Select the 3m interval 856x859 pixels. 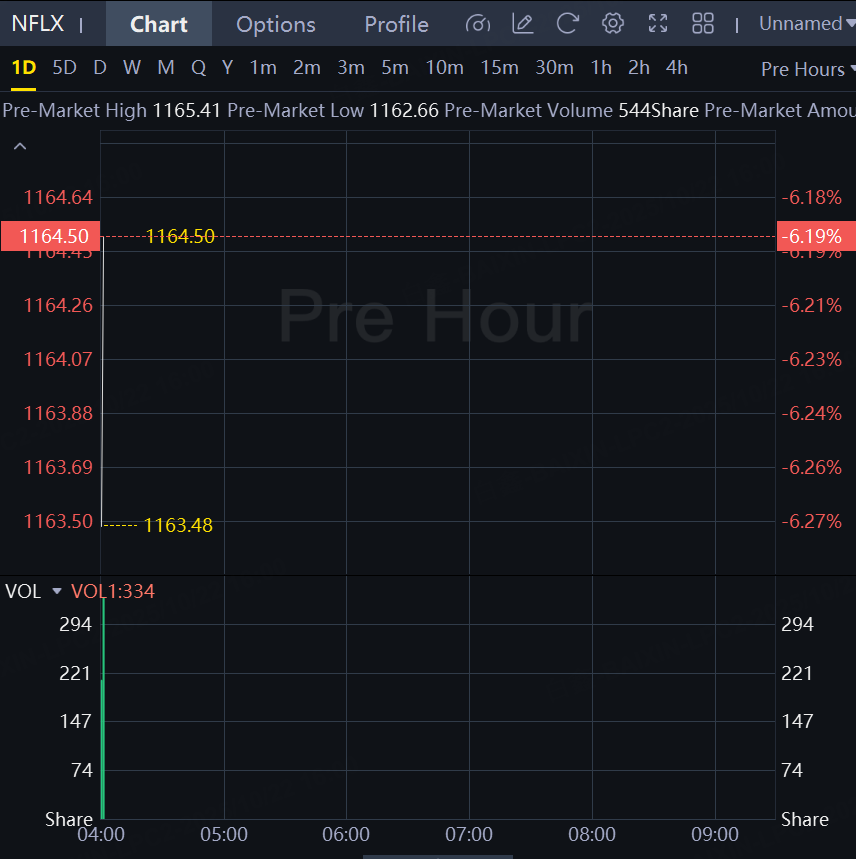coord(351,68)
